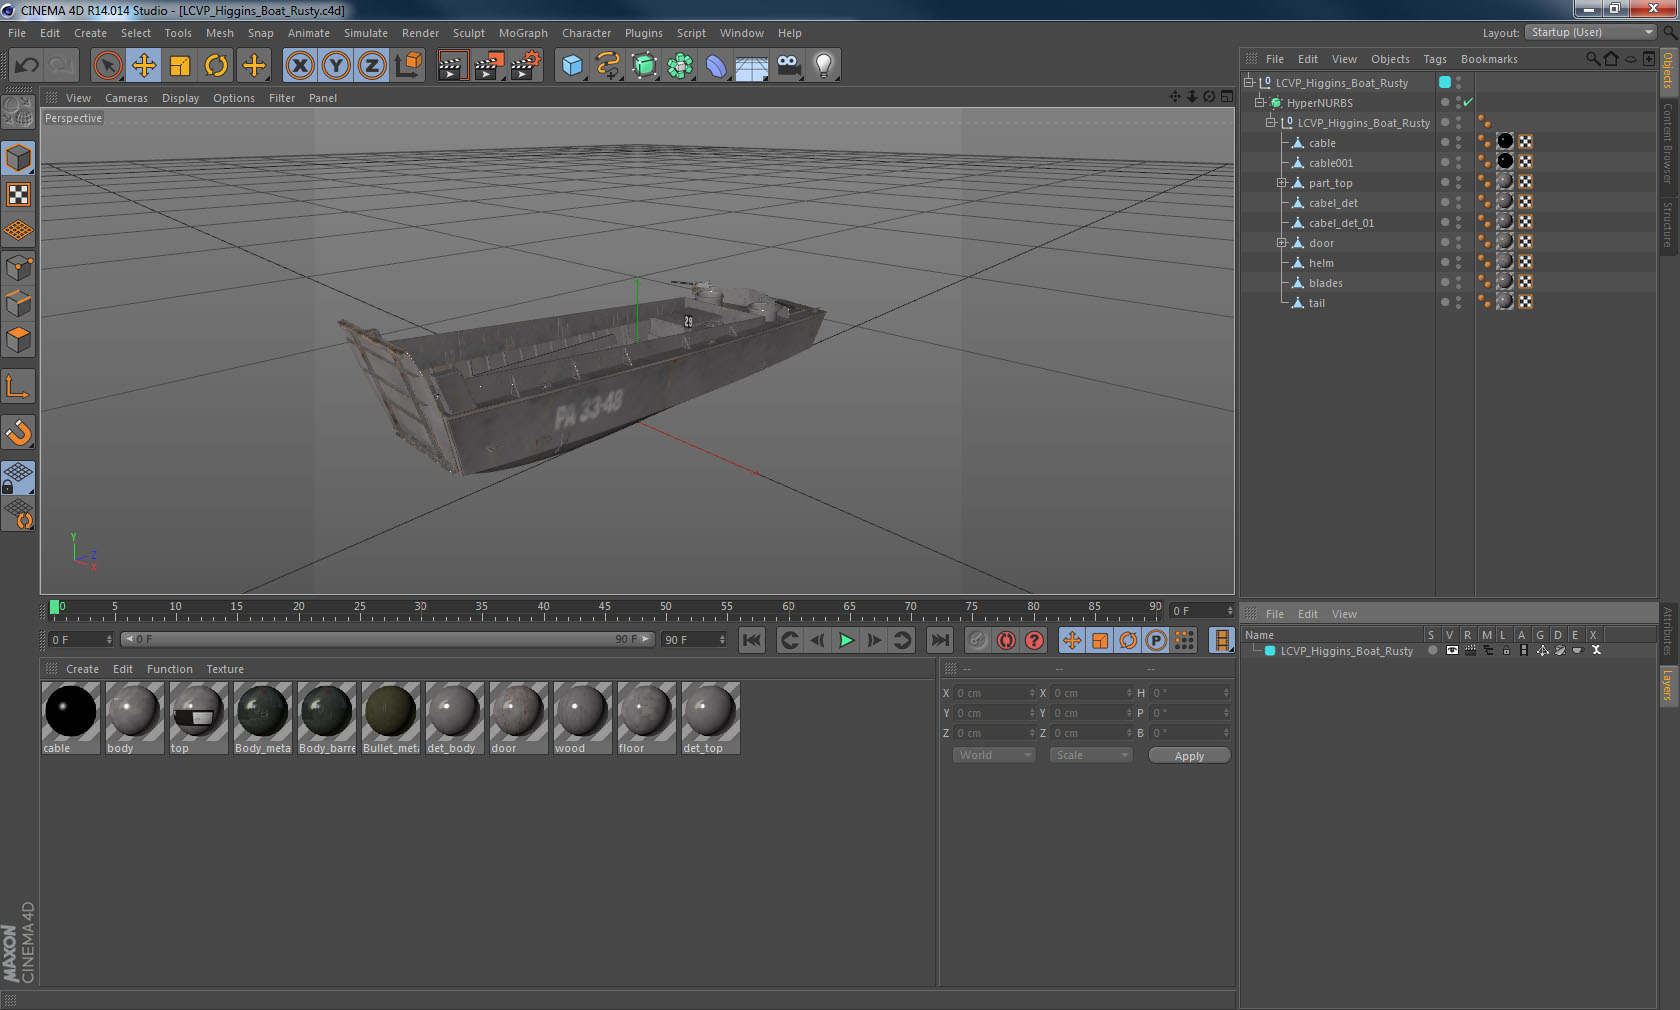Expand the door object
The height and width of the screenshot is (1010, 1680).
pyautogui.click(x=1281, y=243)
